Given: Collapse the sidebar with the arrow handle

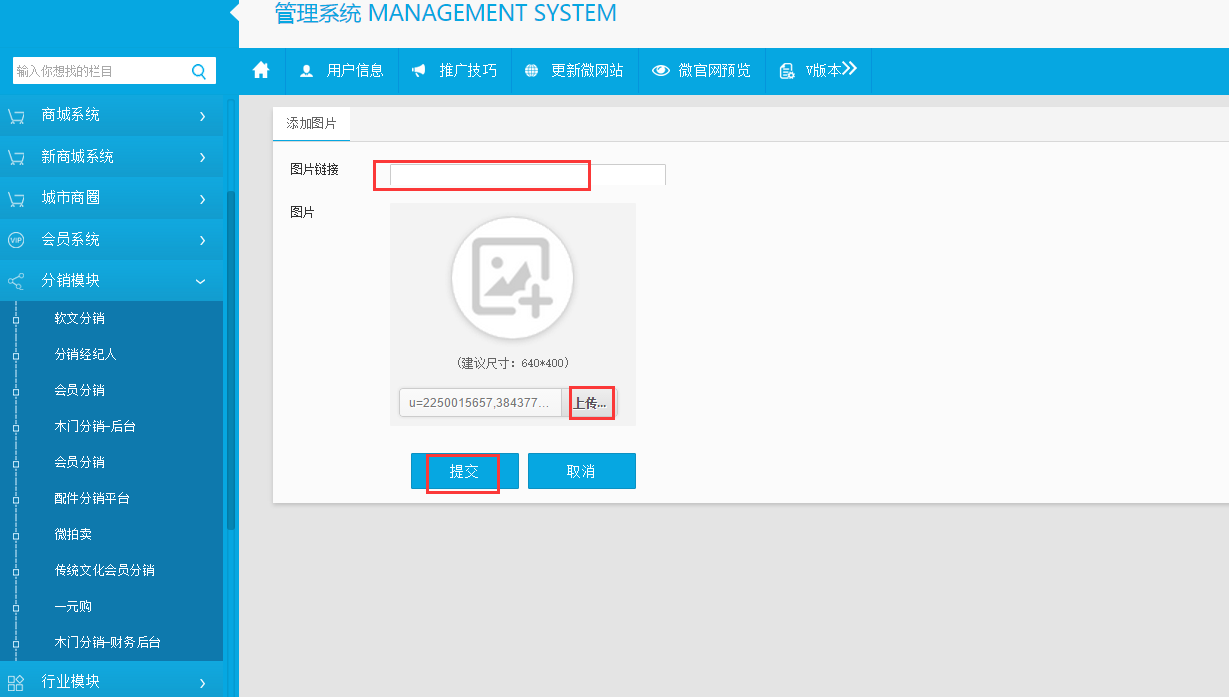Looking at the screenshot, I should [235, 12].
